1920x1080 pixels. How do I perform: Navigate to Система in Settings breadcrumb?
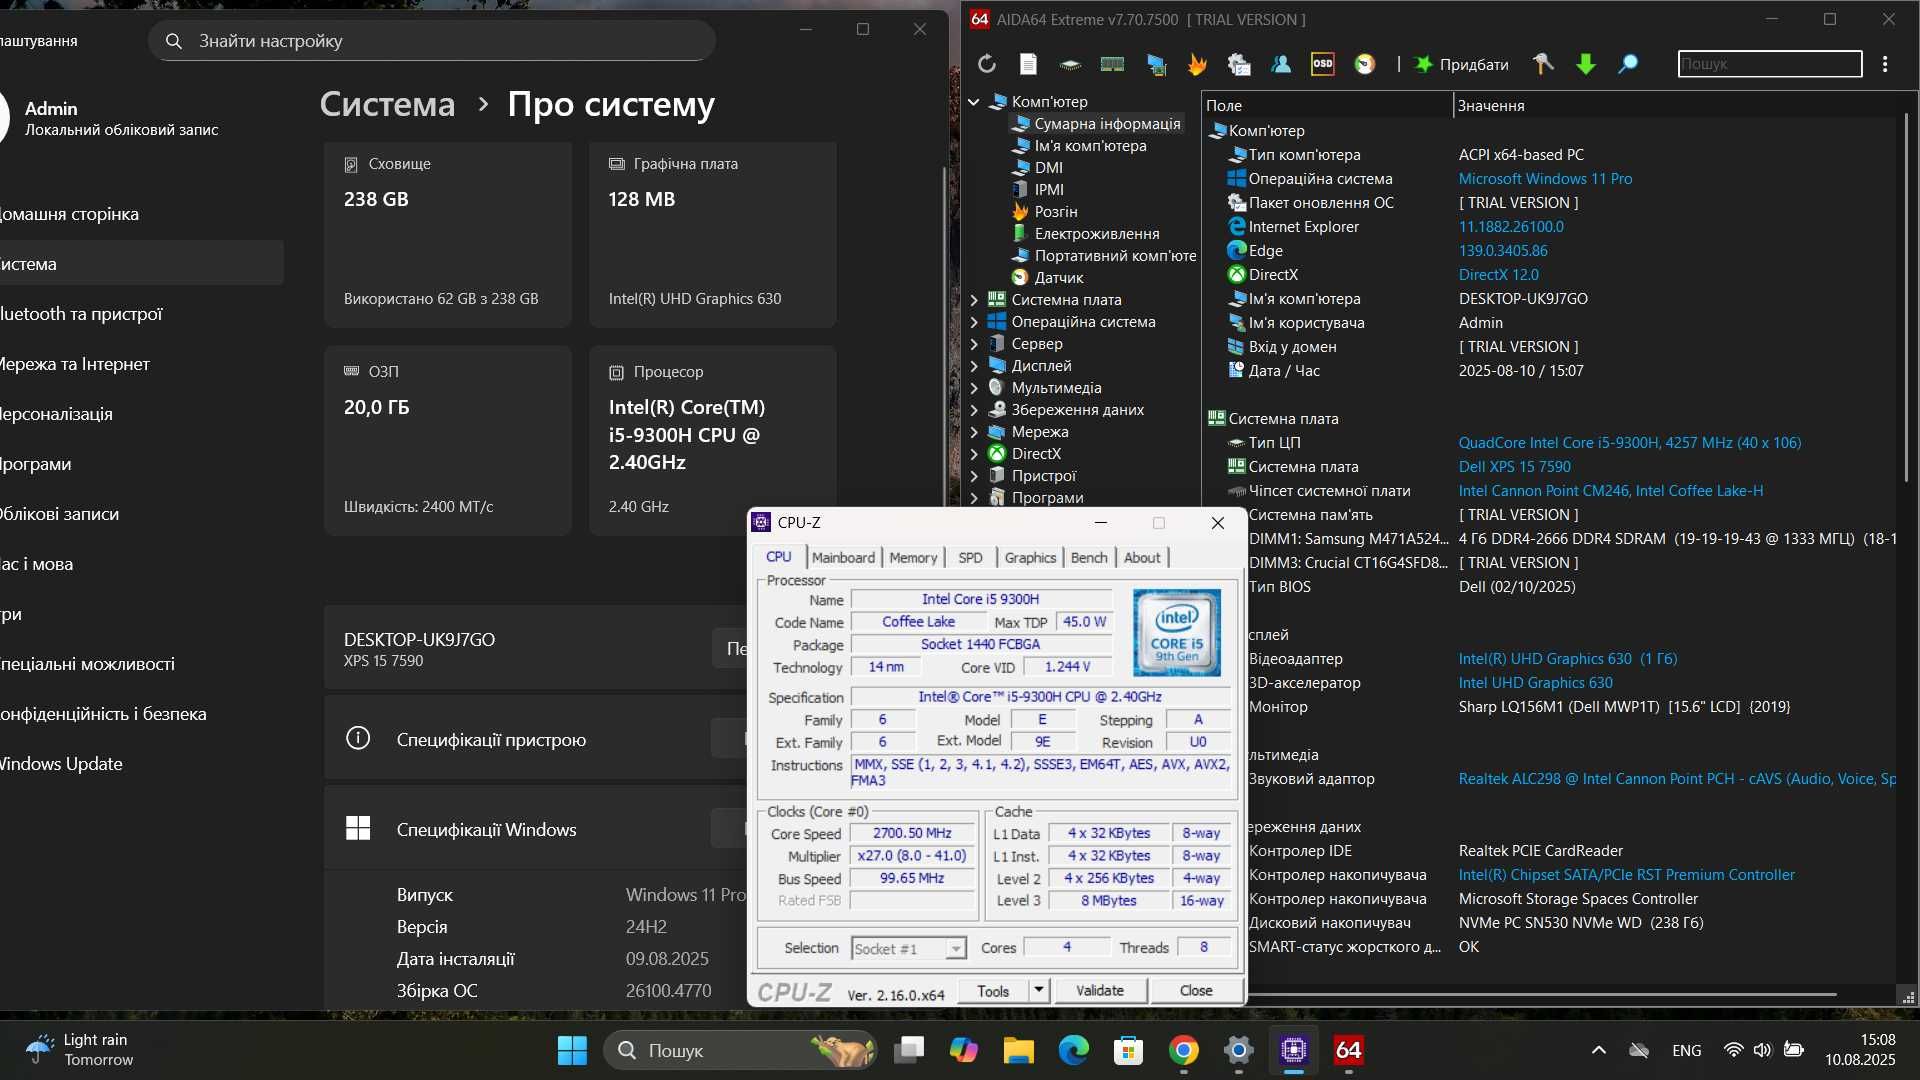click(x=387, y=104)
